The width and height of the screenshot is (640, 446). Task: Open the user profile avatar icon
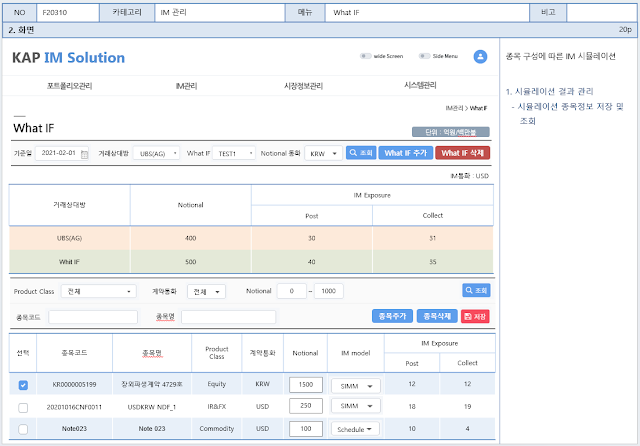tap(480, 56)
